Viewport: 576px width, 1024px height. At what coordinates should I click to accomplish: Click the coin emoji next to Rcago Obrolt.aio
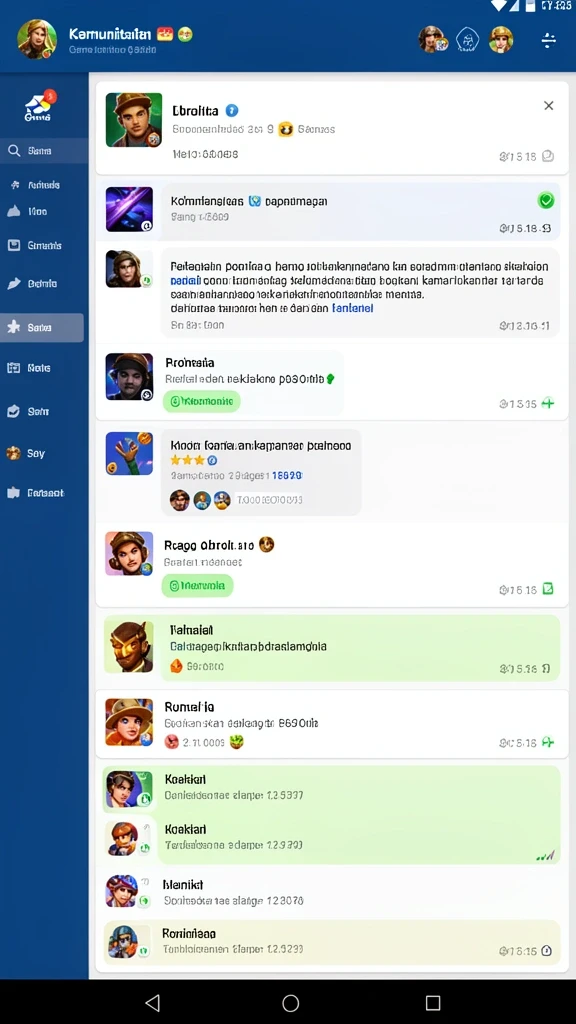point(266,544)
